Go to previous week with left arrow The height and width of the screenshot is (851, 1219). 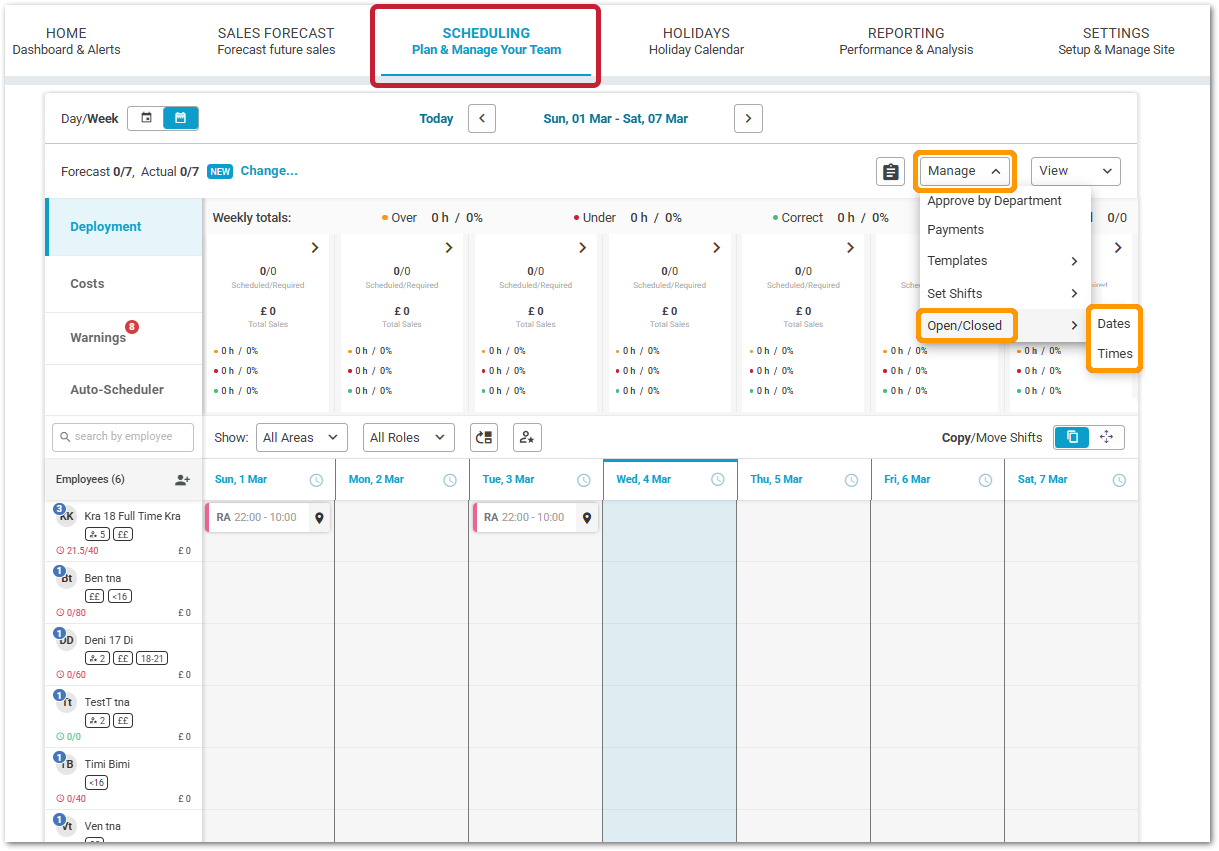coord(482,118)
